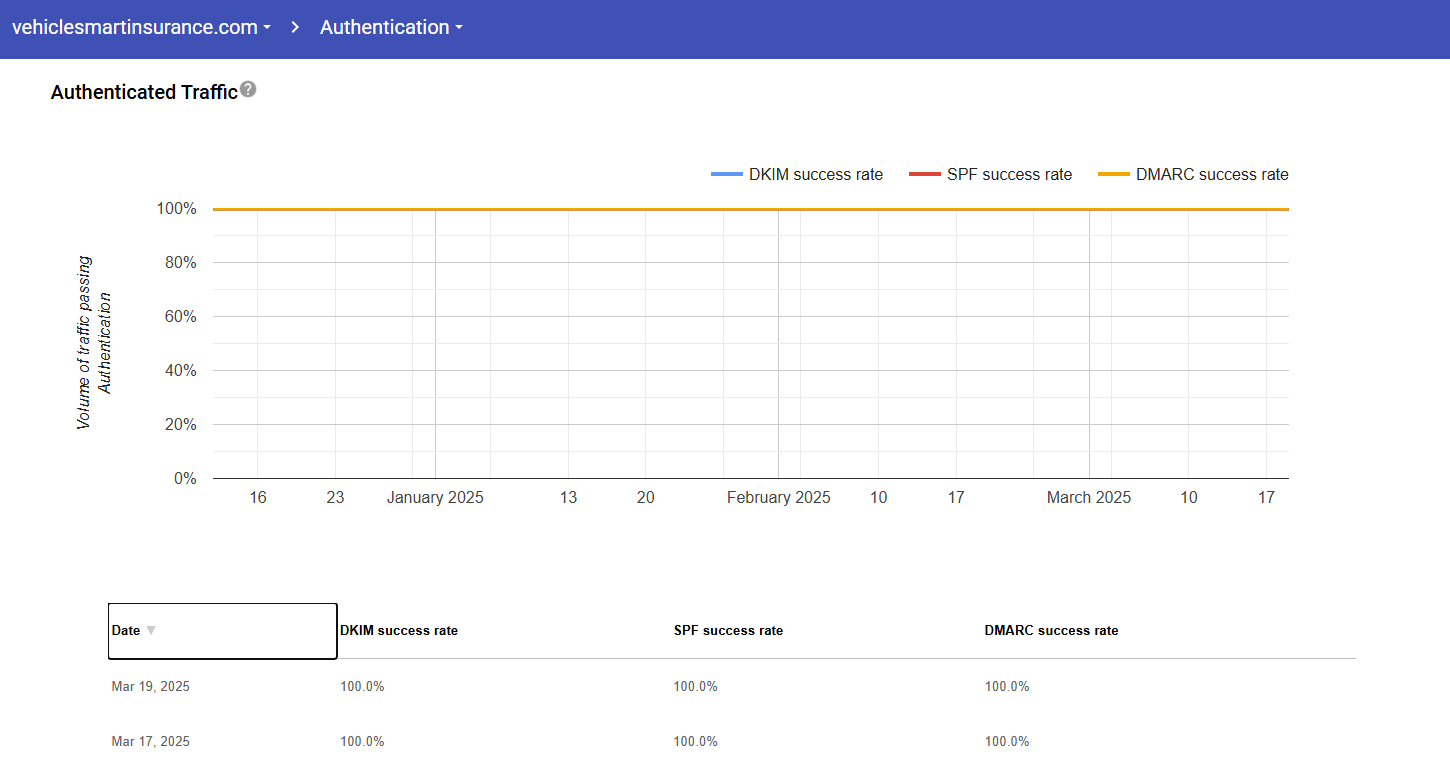This screenshot has height=760, width=1450.
Task: Click SPF success rate column header
Action: coord(728,631)
